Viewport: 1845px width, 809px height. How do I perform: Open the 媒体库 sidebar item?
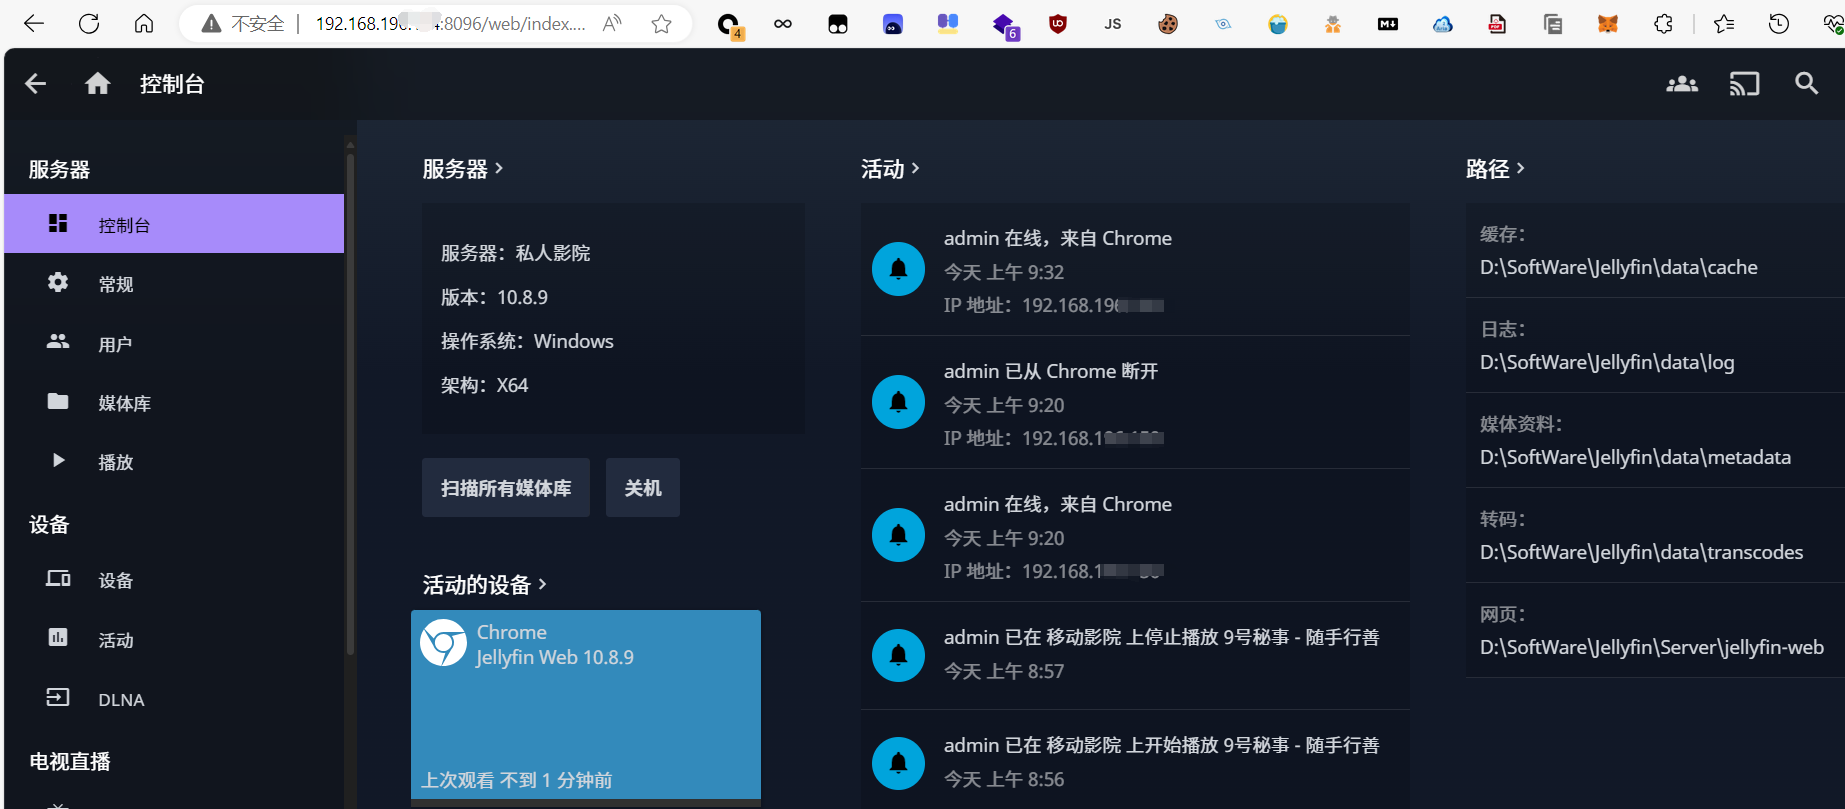tap(174, 403)
